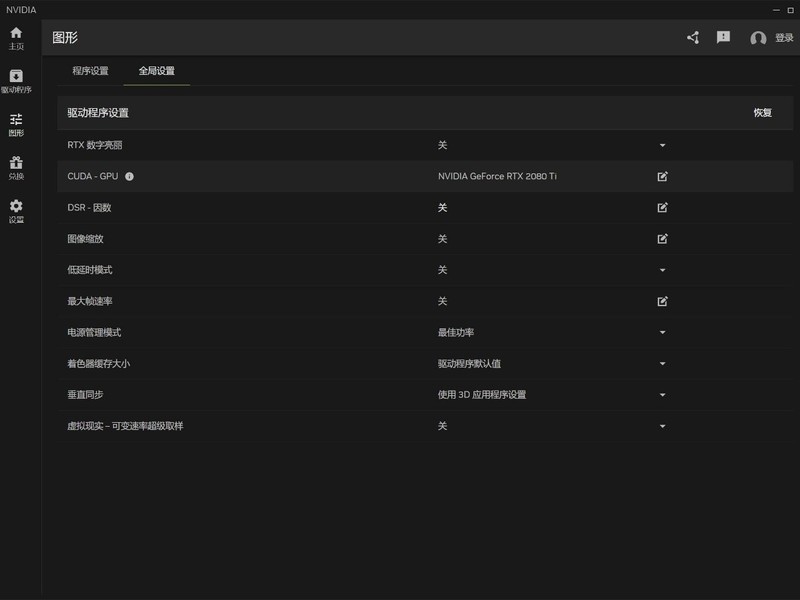This screenshot has height=600, width=800.
Task: Click the 登录 login link
Action: [x=784, y=38]
